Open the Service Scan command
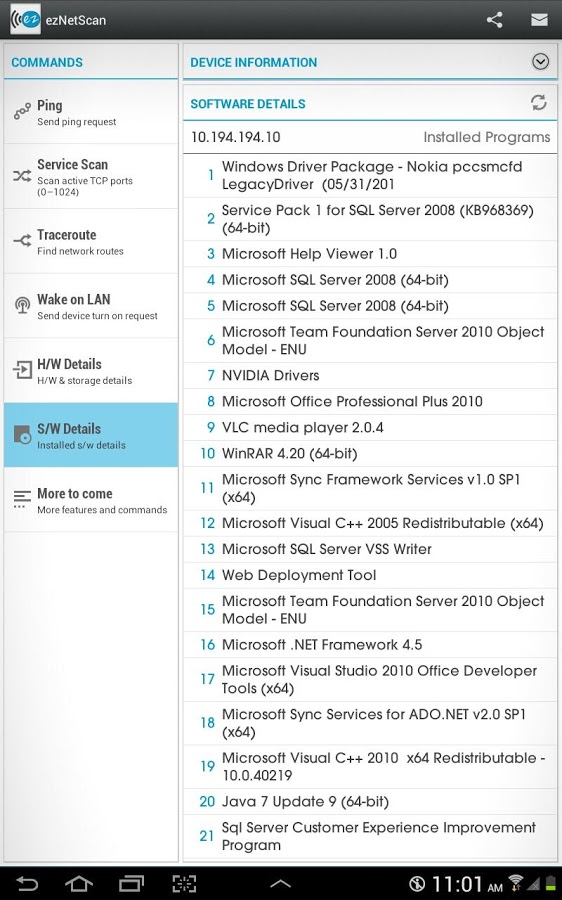Screen dimensions: 562x900 (91, 176)
